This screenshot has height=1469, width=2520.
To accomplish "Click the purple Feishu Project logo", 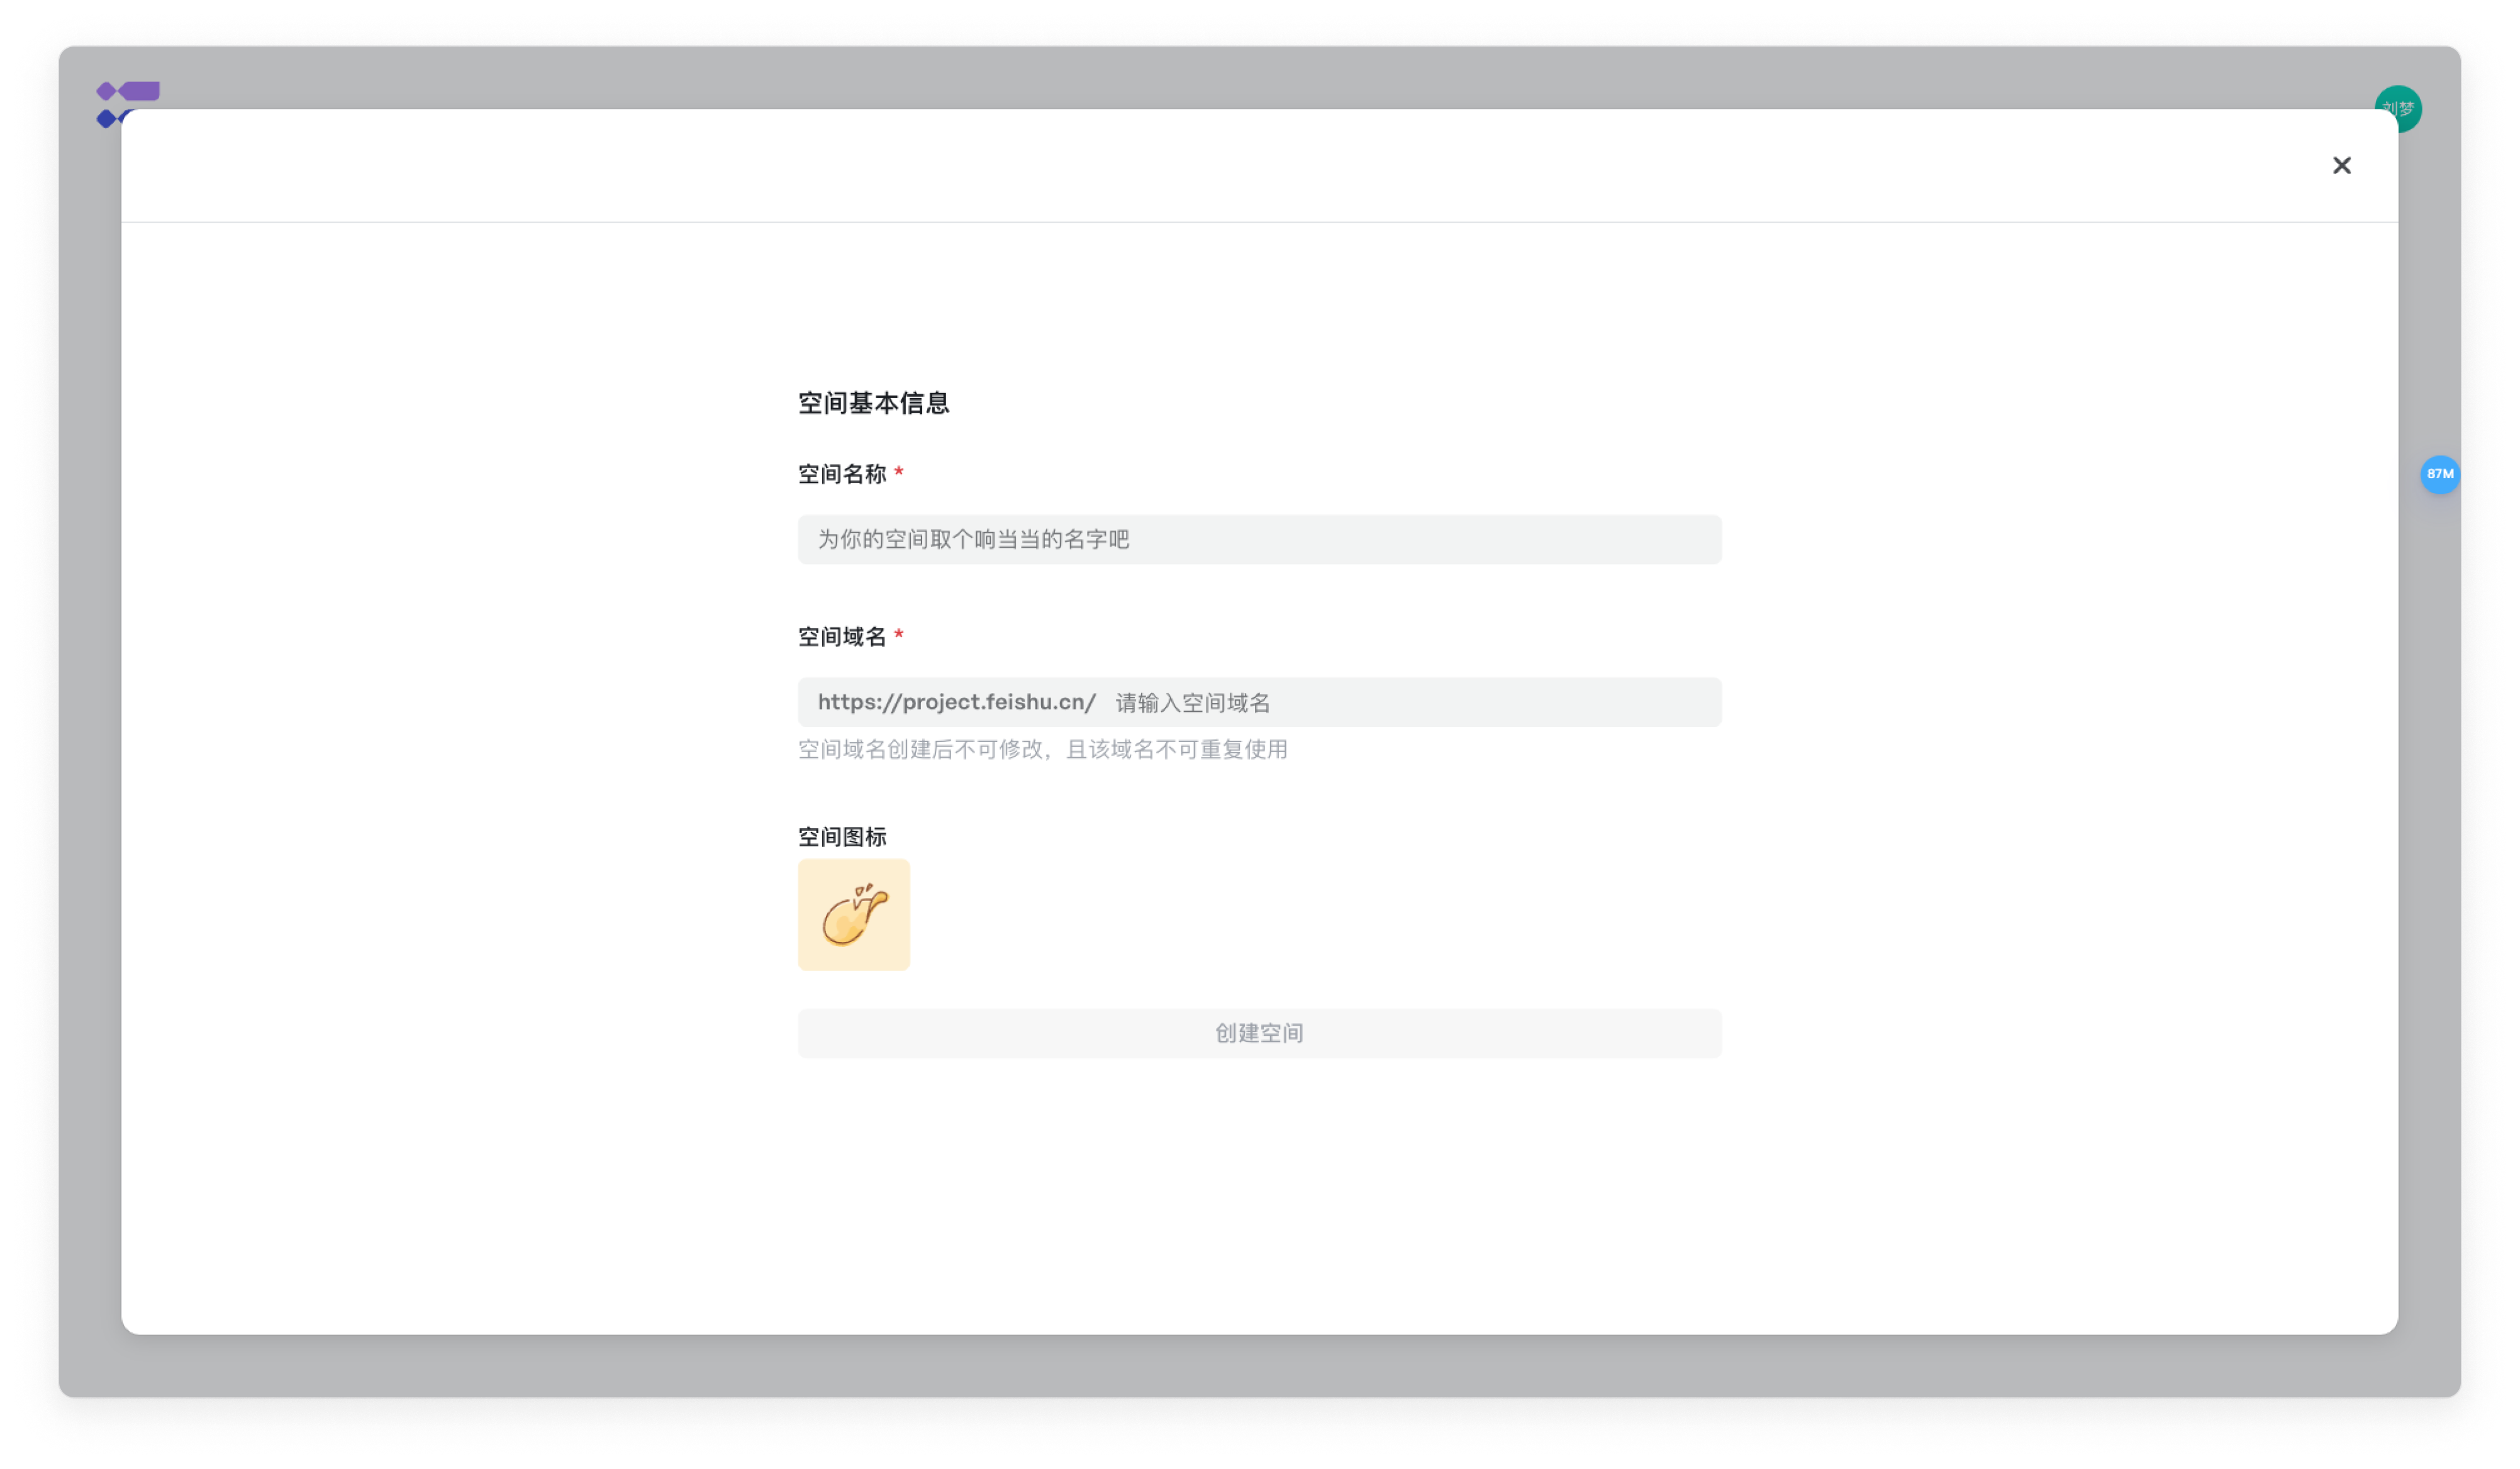I will click(127, 104).
